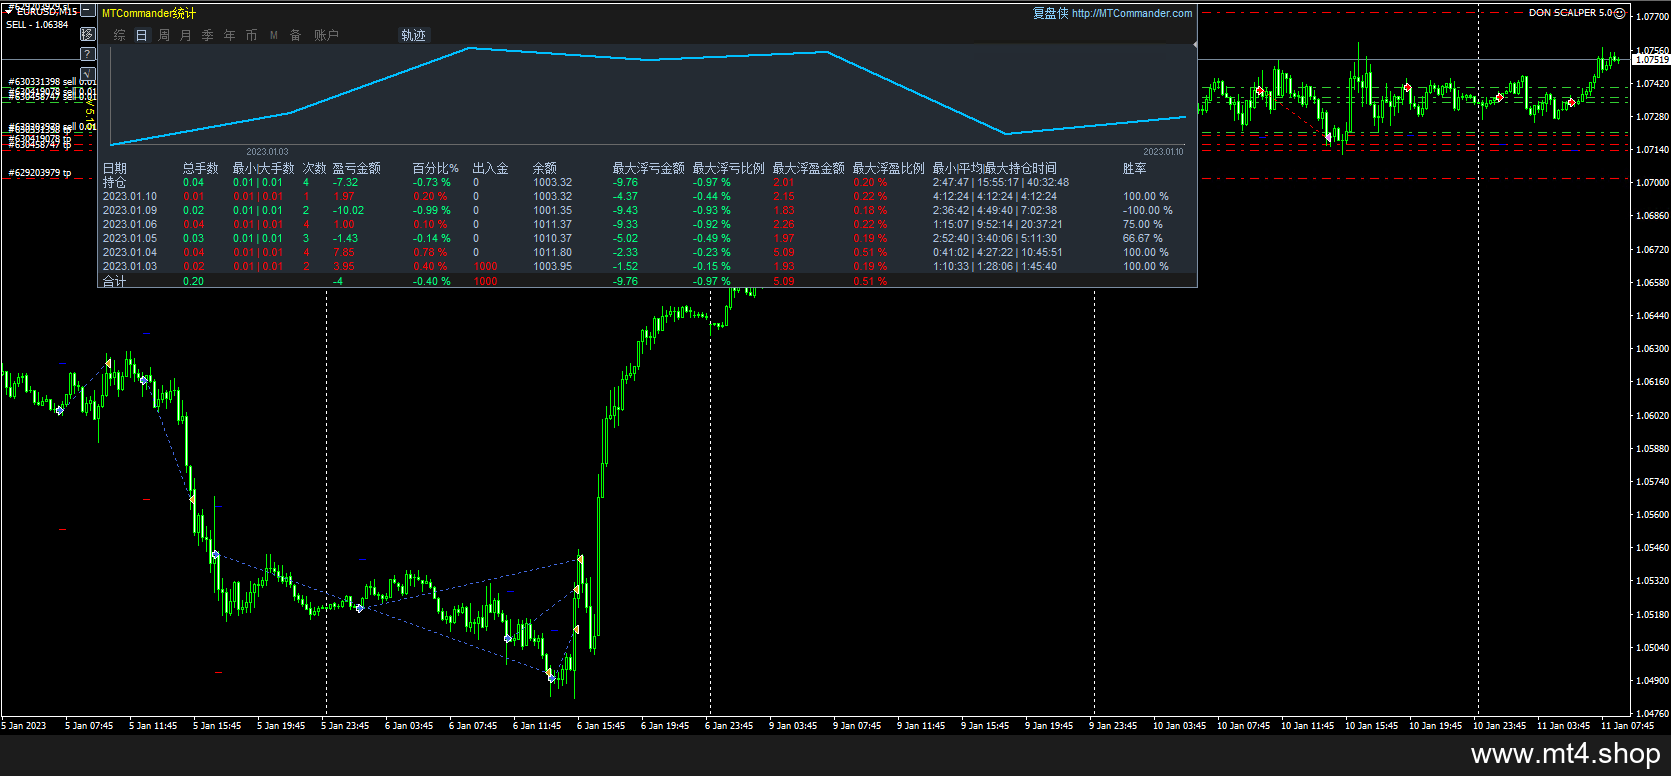1671x776 pixels.
Task: Switch to the 账户 account tab
Action: pos(327,35)
